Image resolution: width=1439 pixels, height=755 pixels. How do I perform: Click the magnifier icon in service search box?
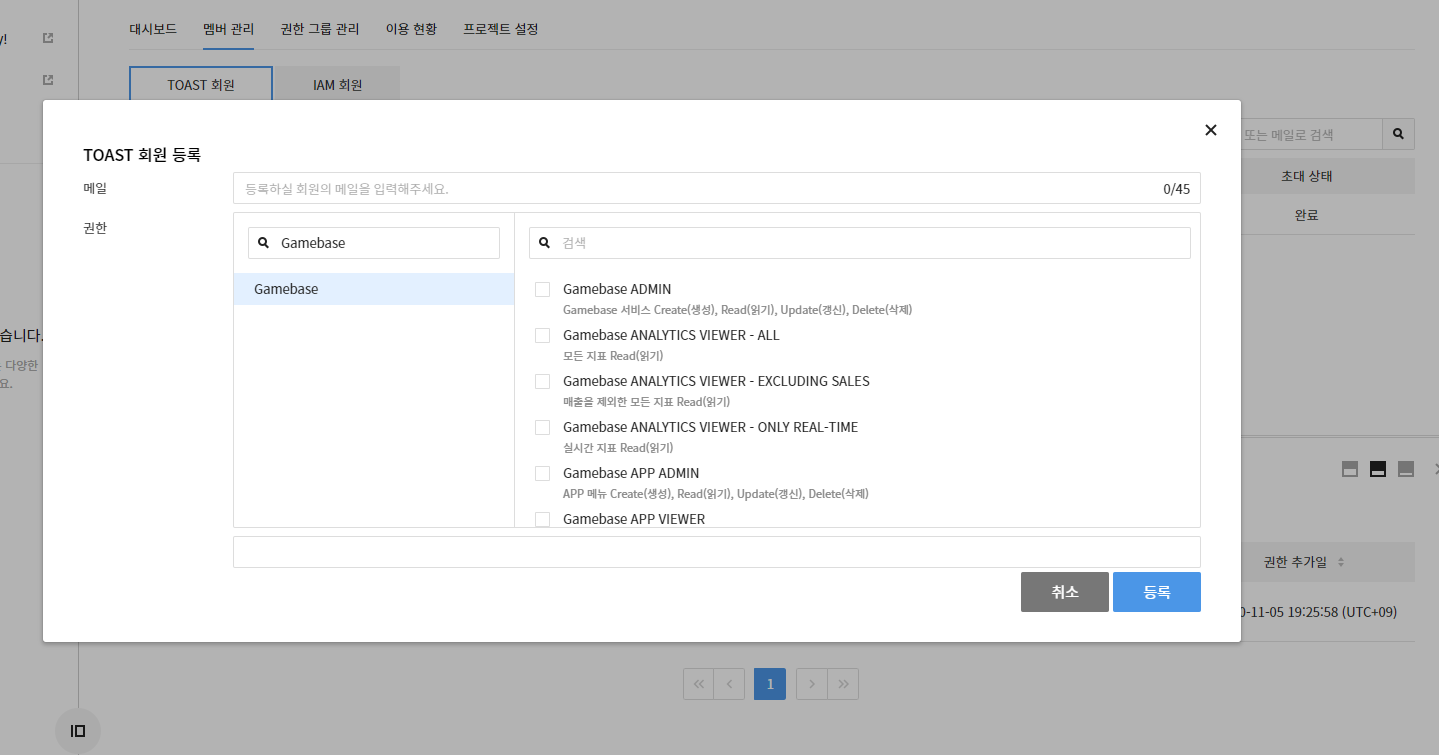point(264,243)
